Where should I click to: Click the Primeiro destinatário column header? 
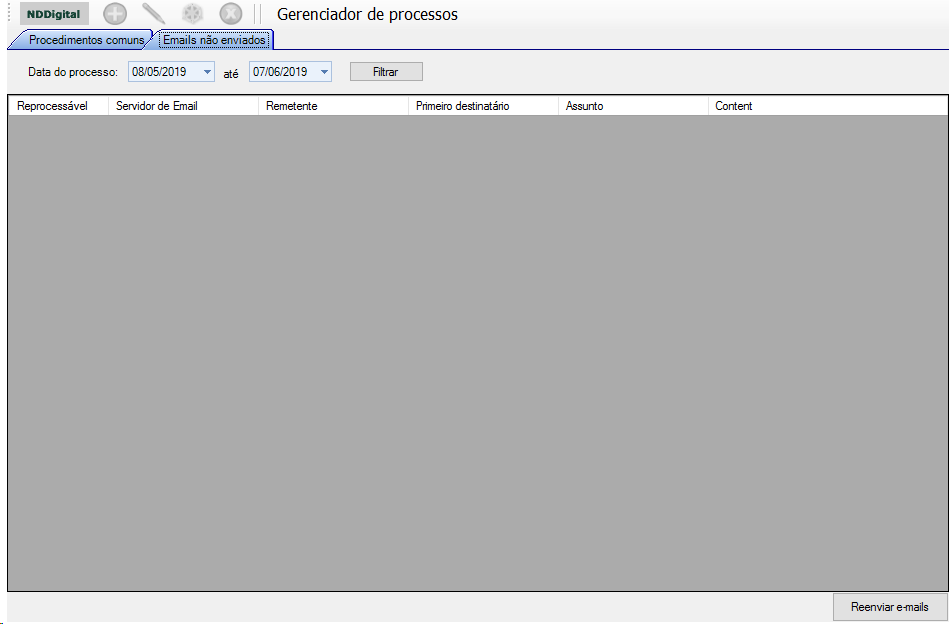click(x=482, y=106)
